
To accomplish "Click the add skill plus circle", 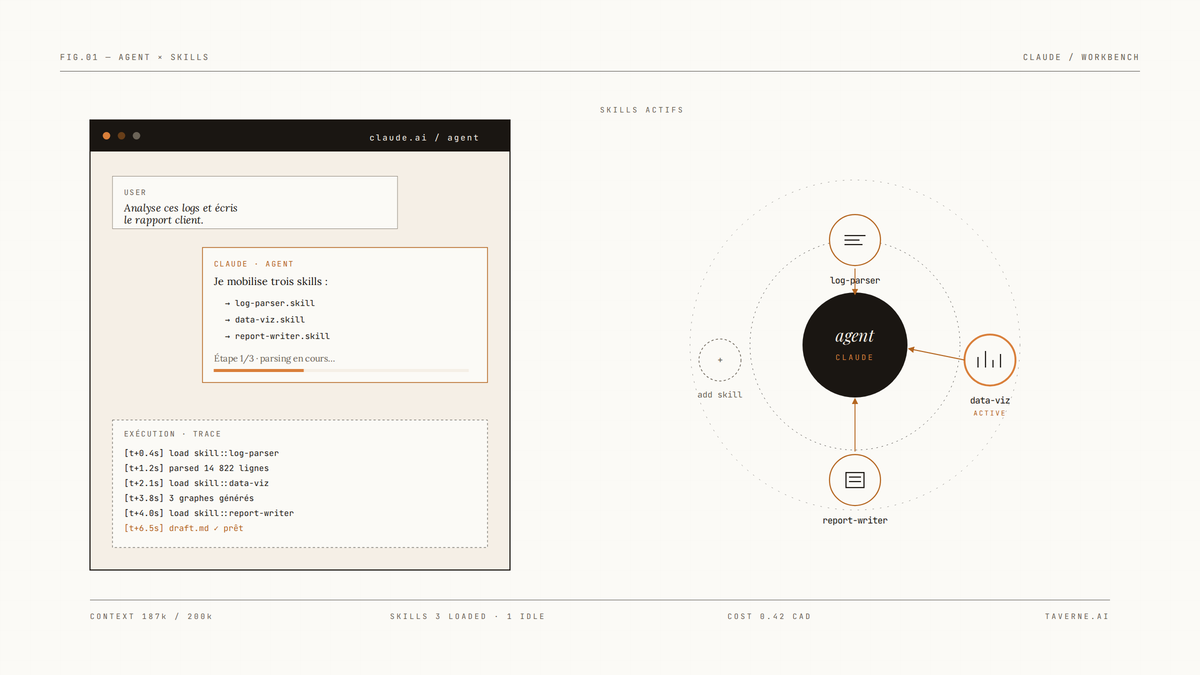I will click(x=720, y=360).
